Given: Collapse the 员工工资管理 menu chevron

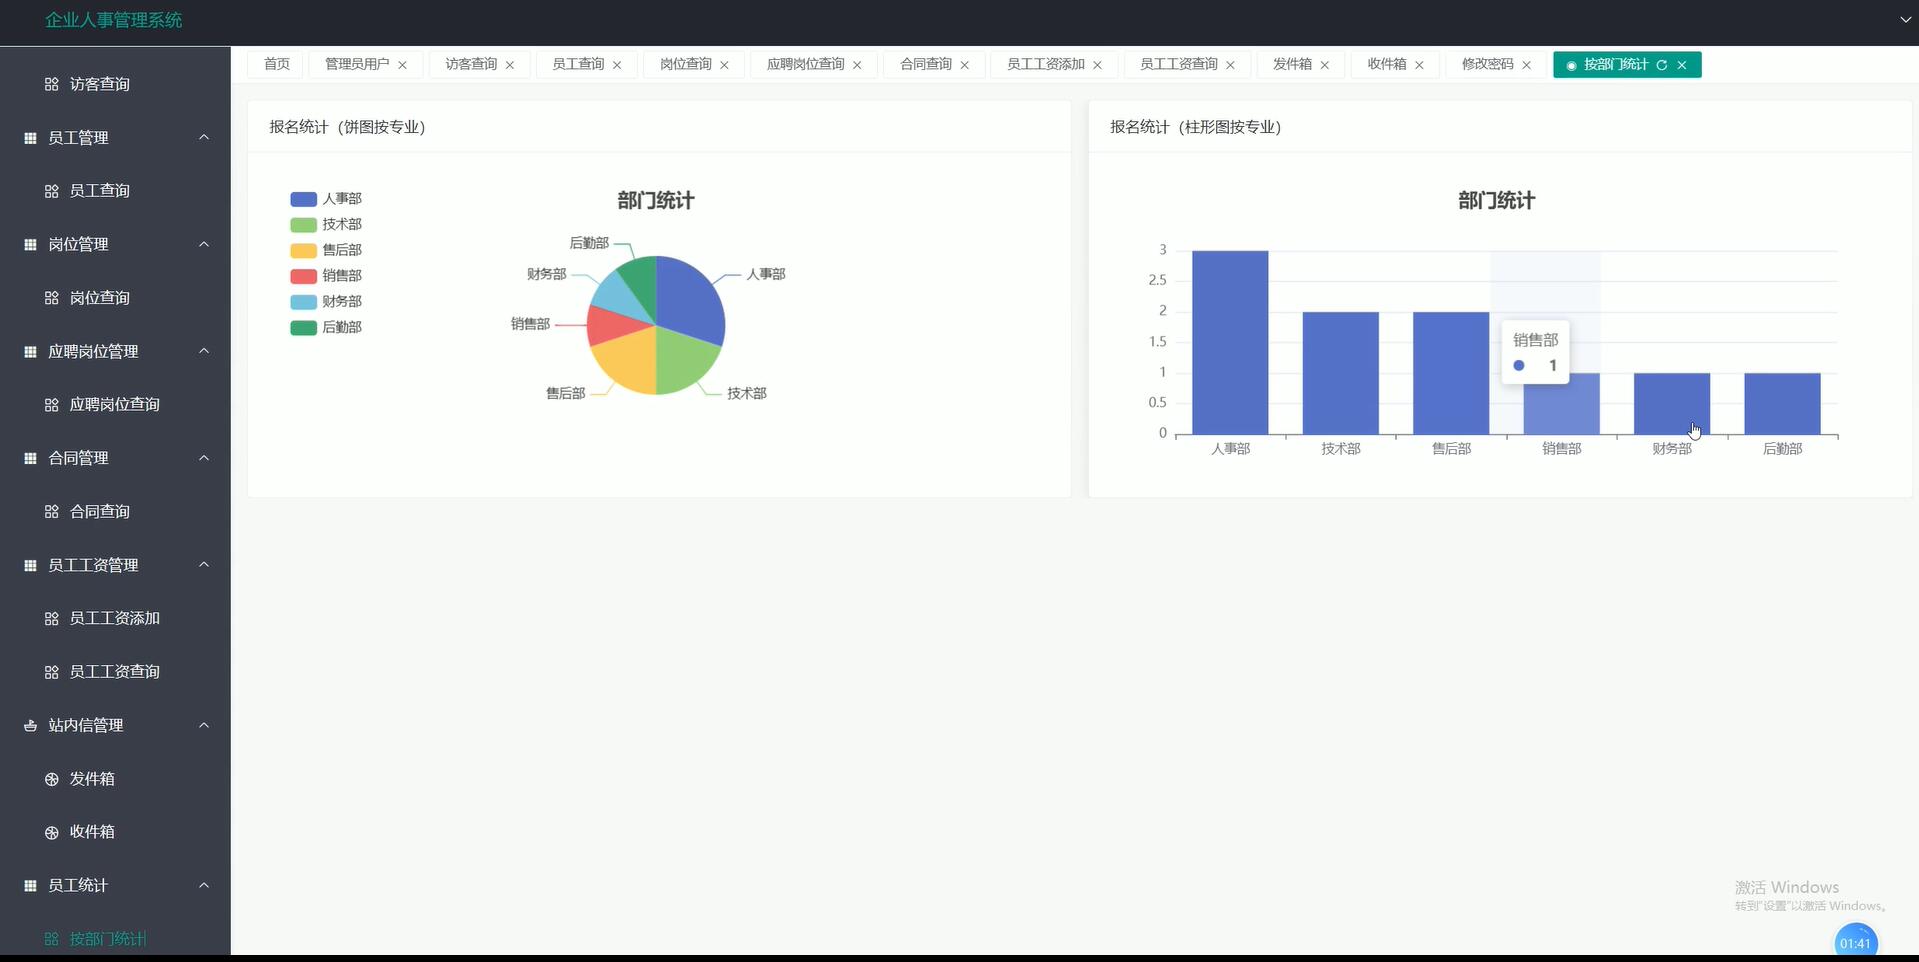Looking at the screenshot, I should [x=204, y=565].
